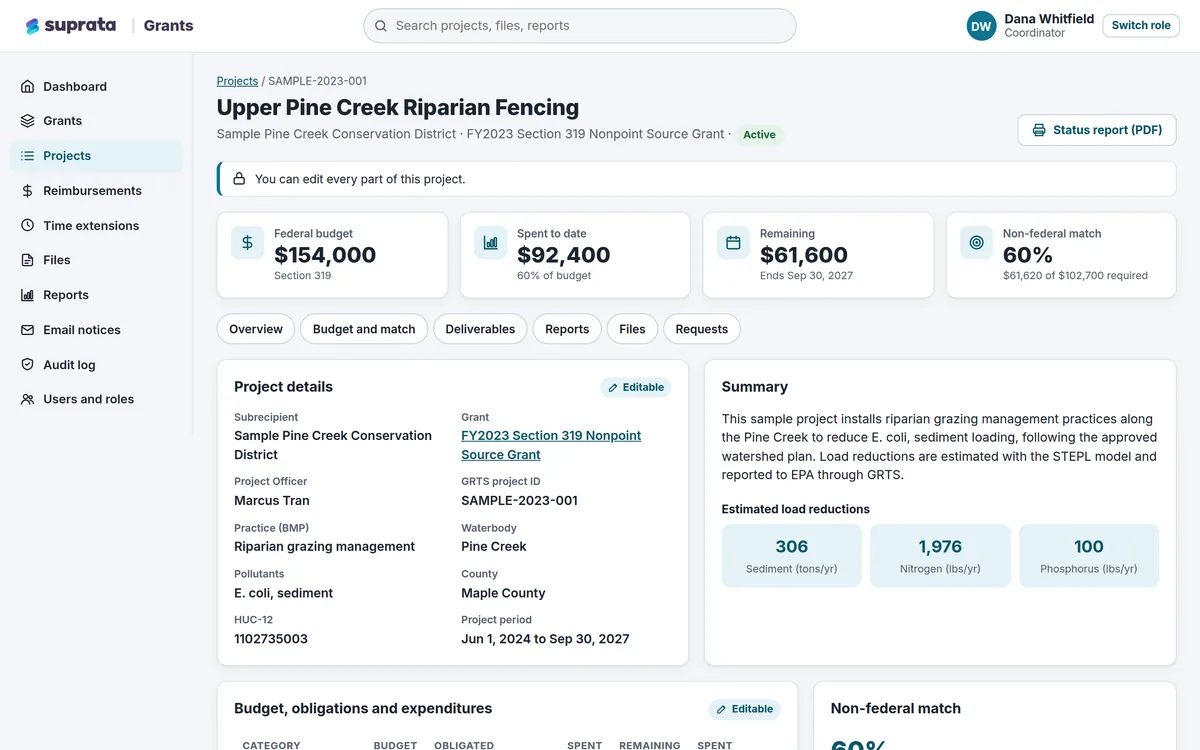Image resolution: width=1200 pixels, height=750 pixels.
Task: Switch to the Budget and match tab
Action: (364, 329)
